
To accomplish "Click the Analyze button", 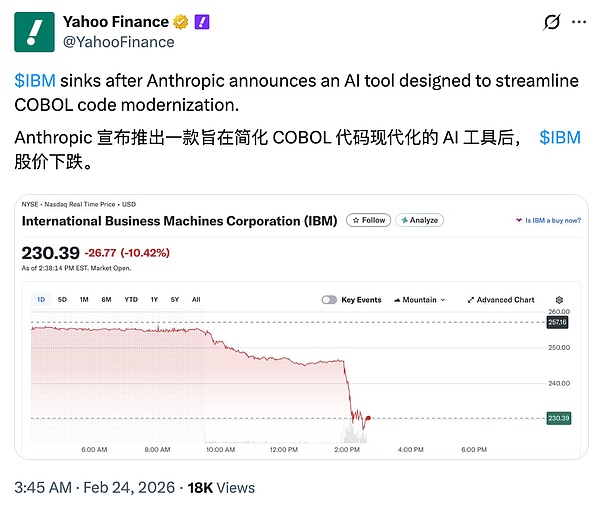I will point(419,220).
